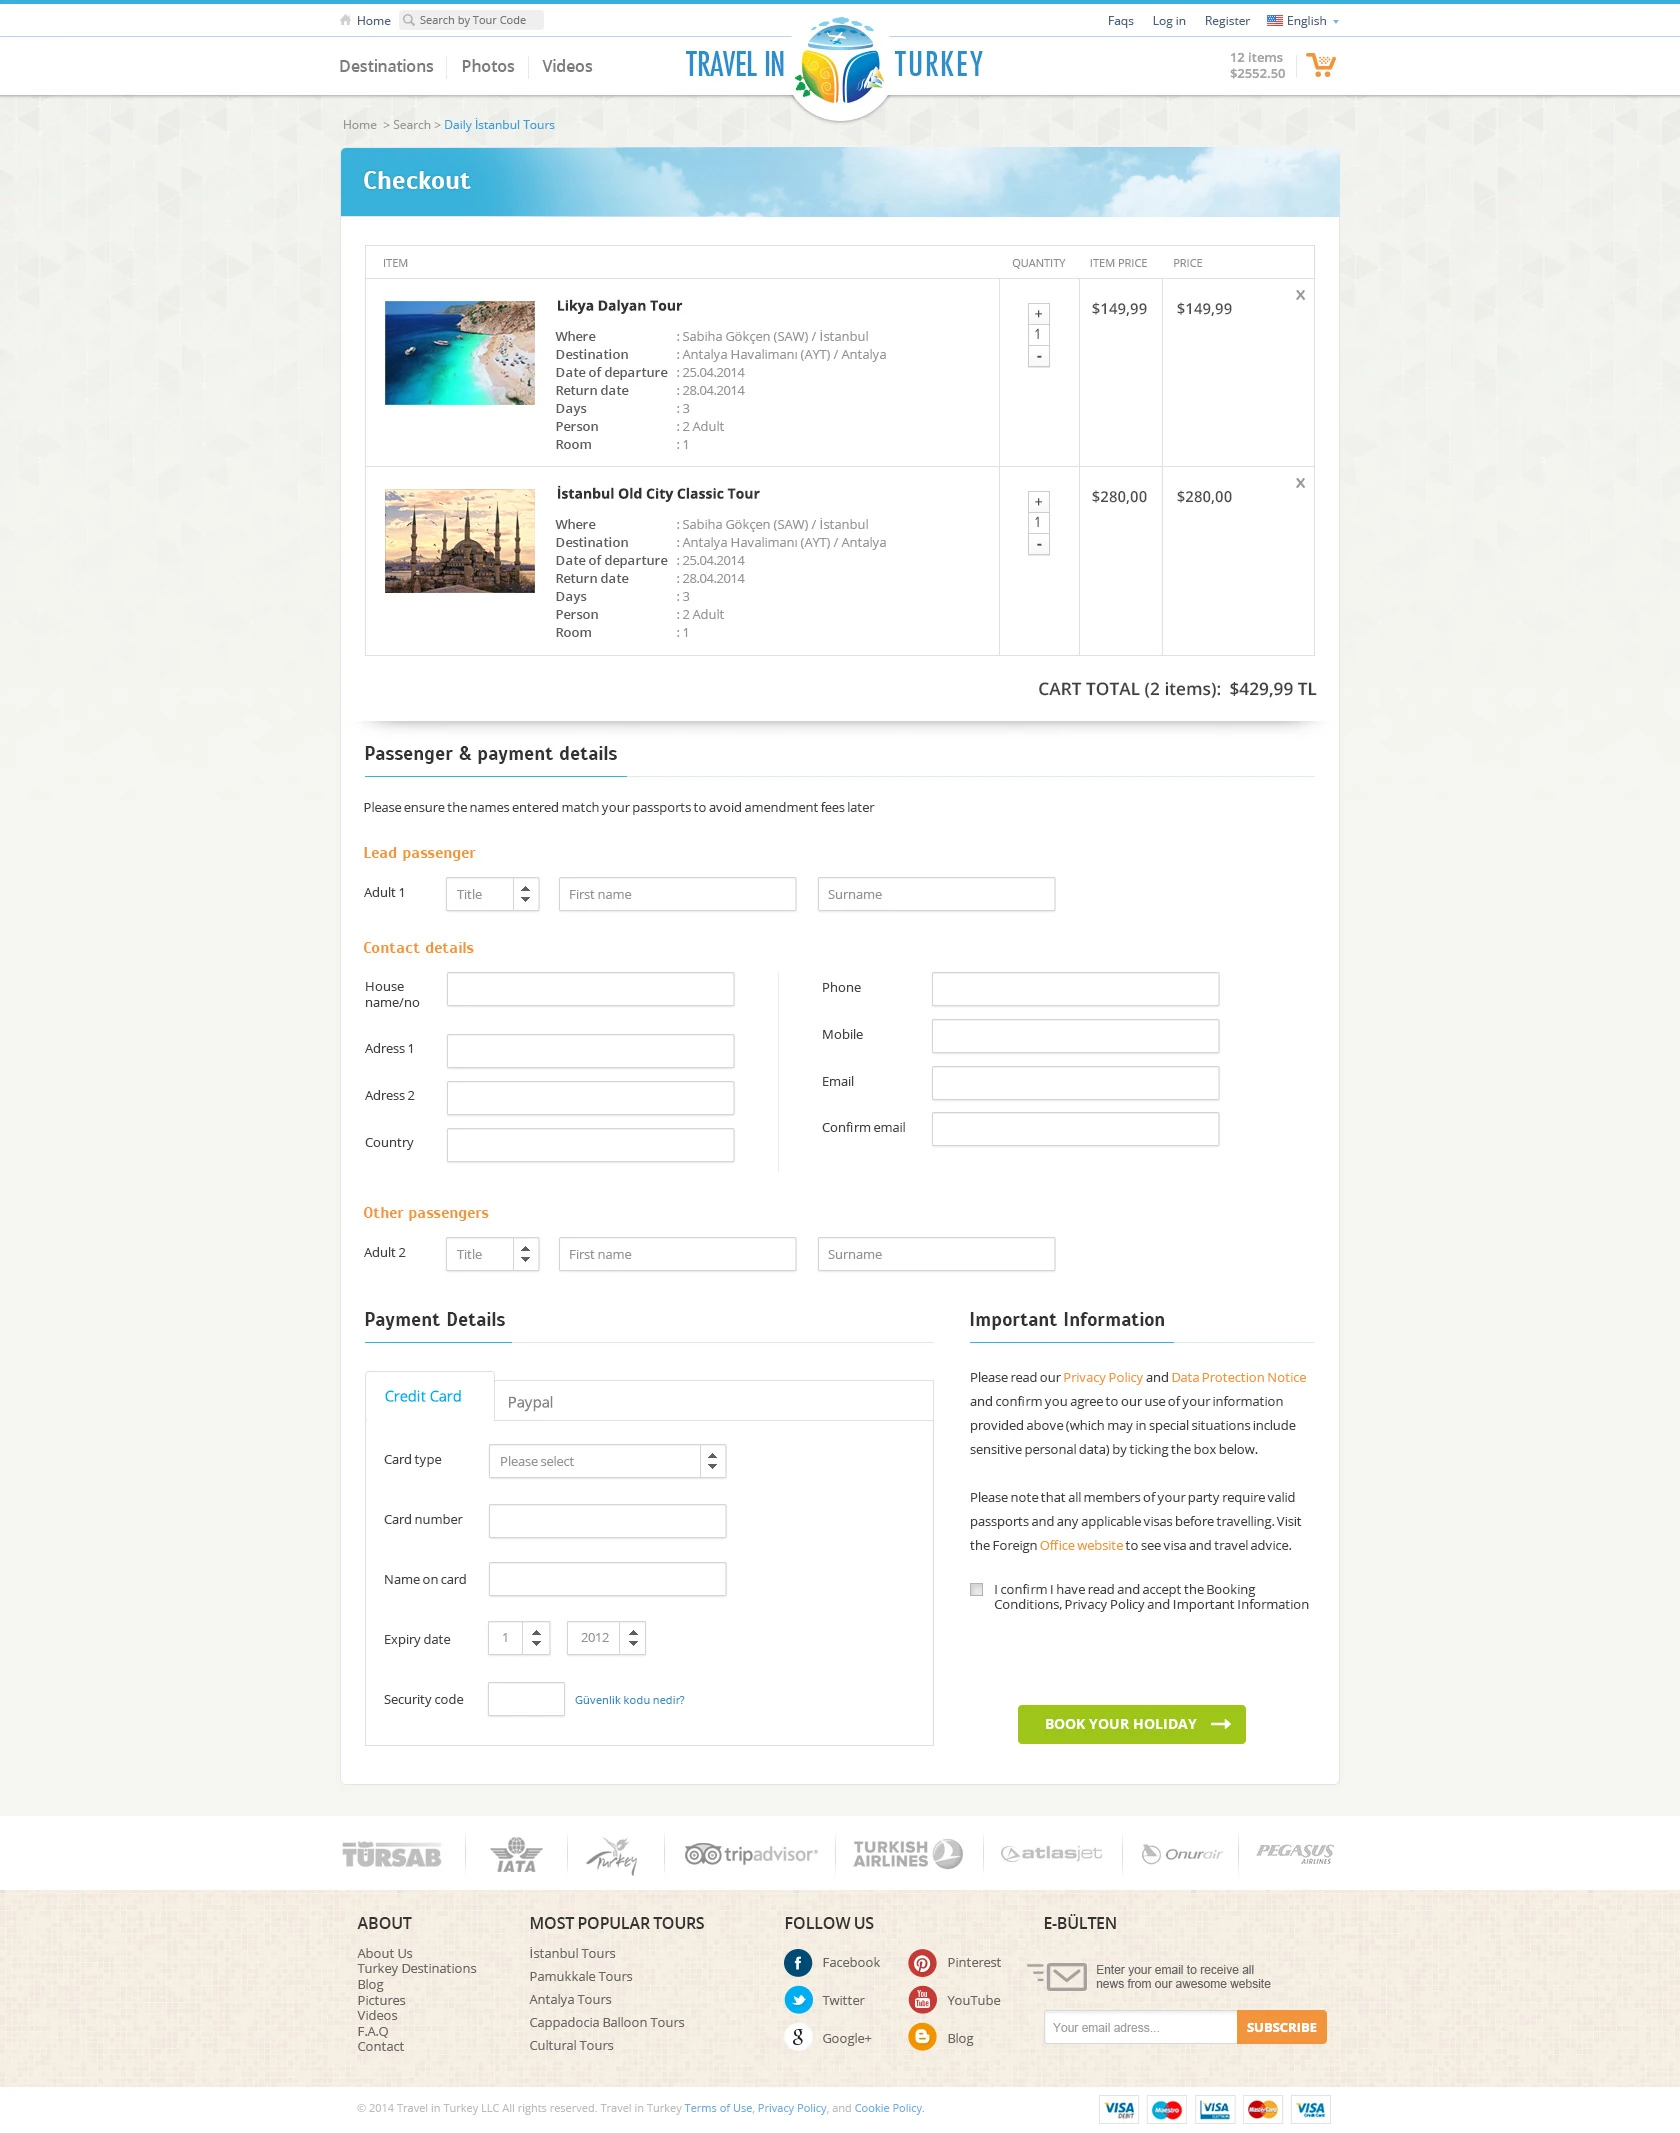The image size is (1680, 2133).
Task: Click the Card number input field
Action: point(607,1521)
